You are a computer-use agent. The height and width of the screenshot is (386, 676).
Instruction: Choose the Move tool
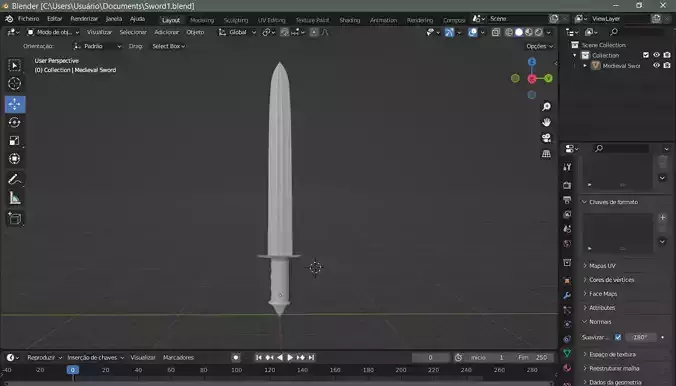(15, 104)
